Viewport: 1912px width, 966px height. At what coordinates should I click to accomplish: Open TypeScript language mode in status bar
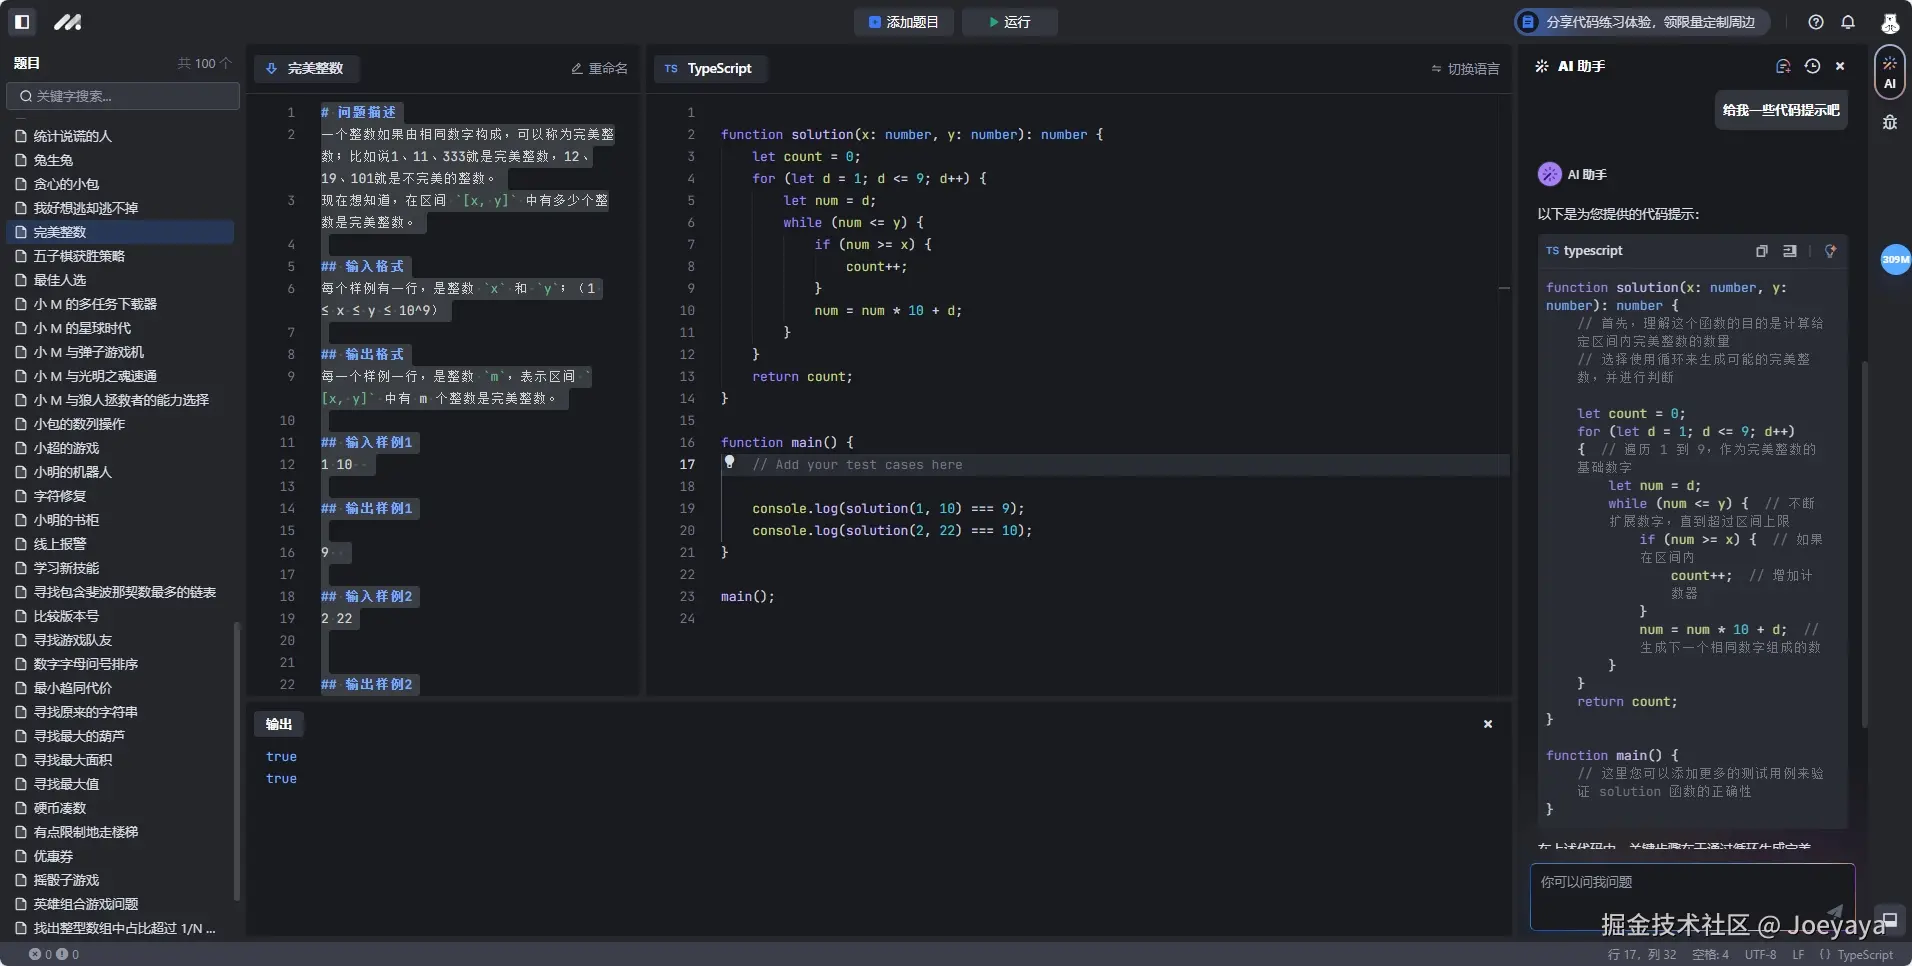pos(1856,955)
